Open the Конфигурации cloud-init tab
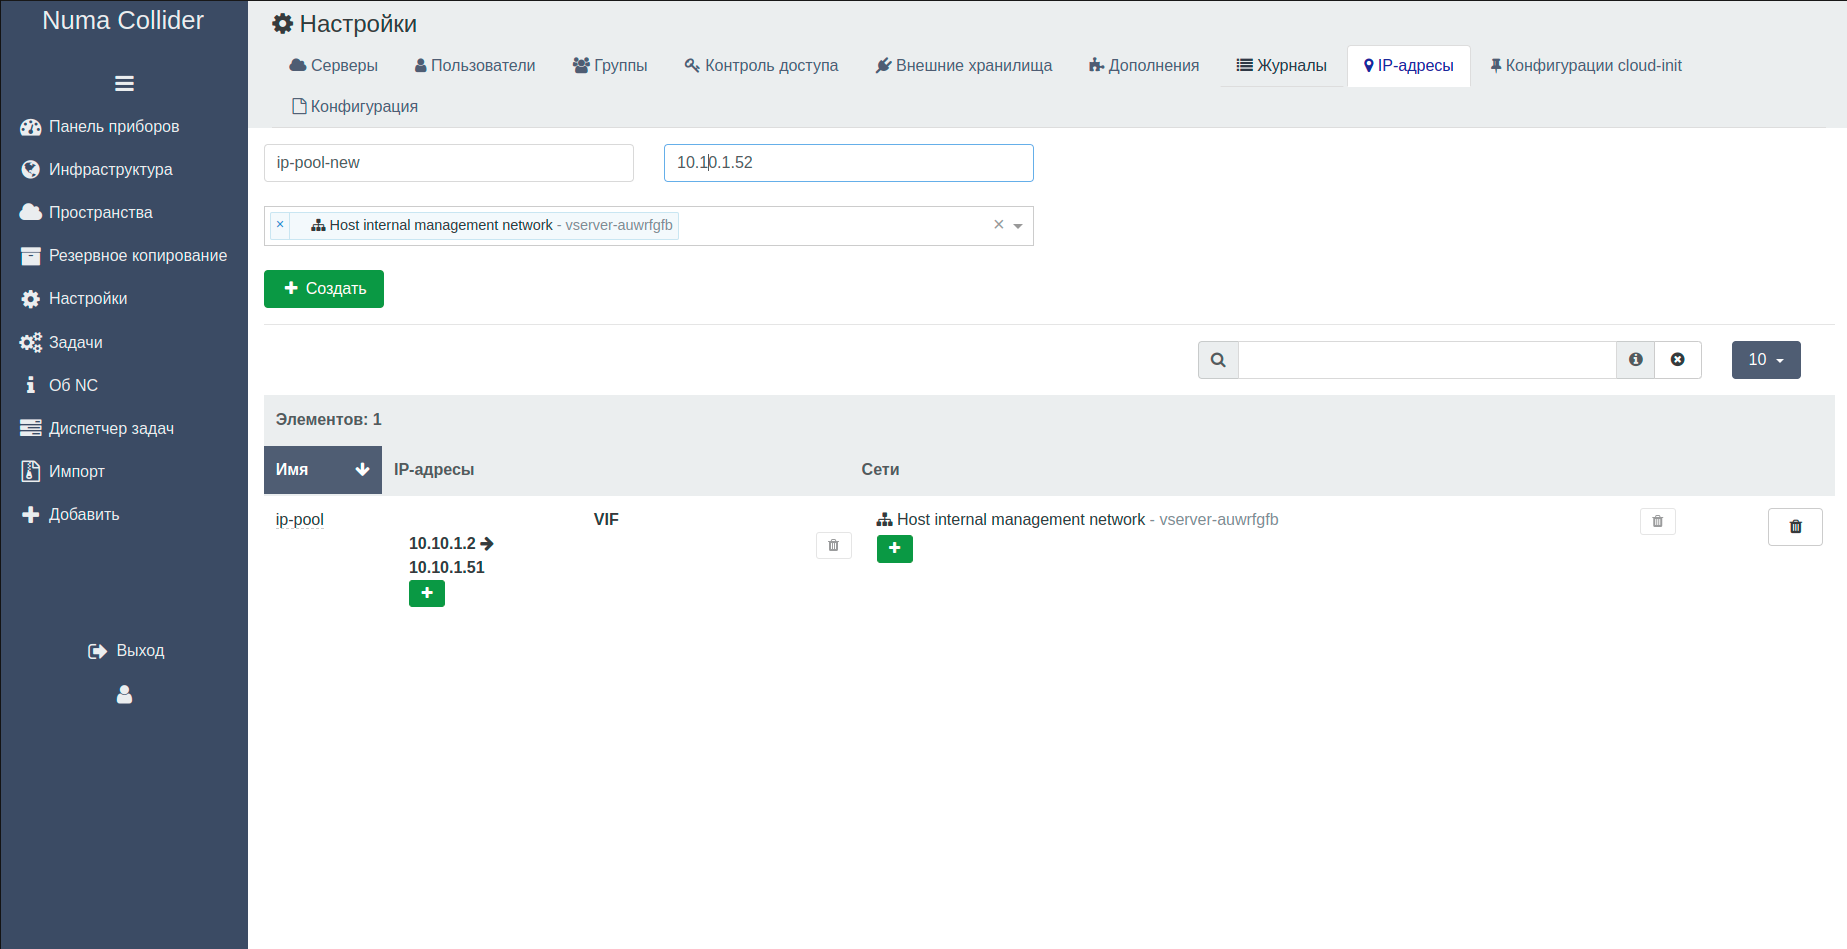Screen dimensions: 1847x949 click(1586, 66)
